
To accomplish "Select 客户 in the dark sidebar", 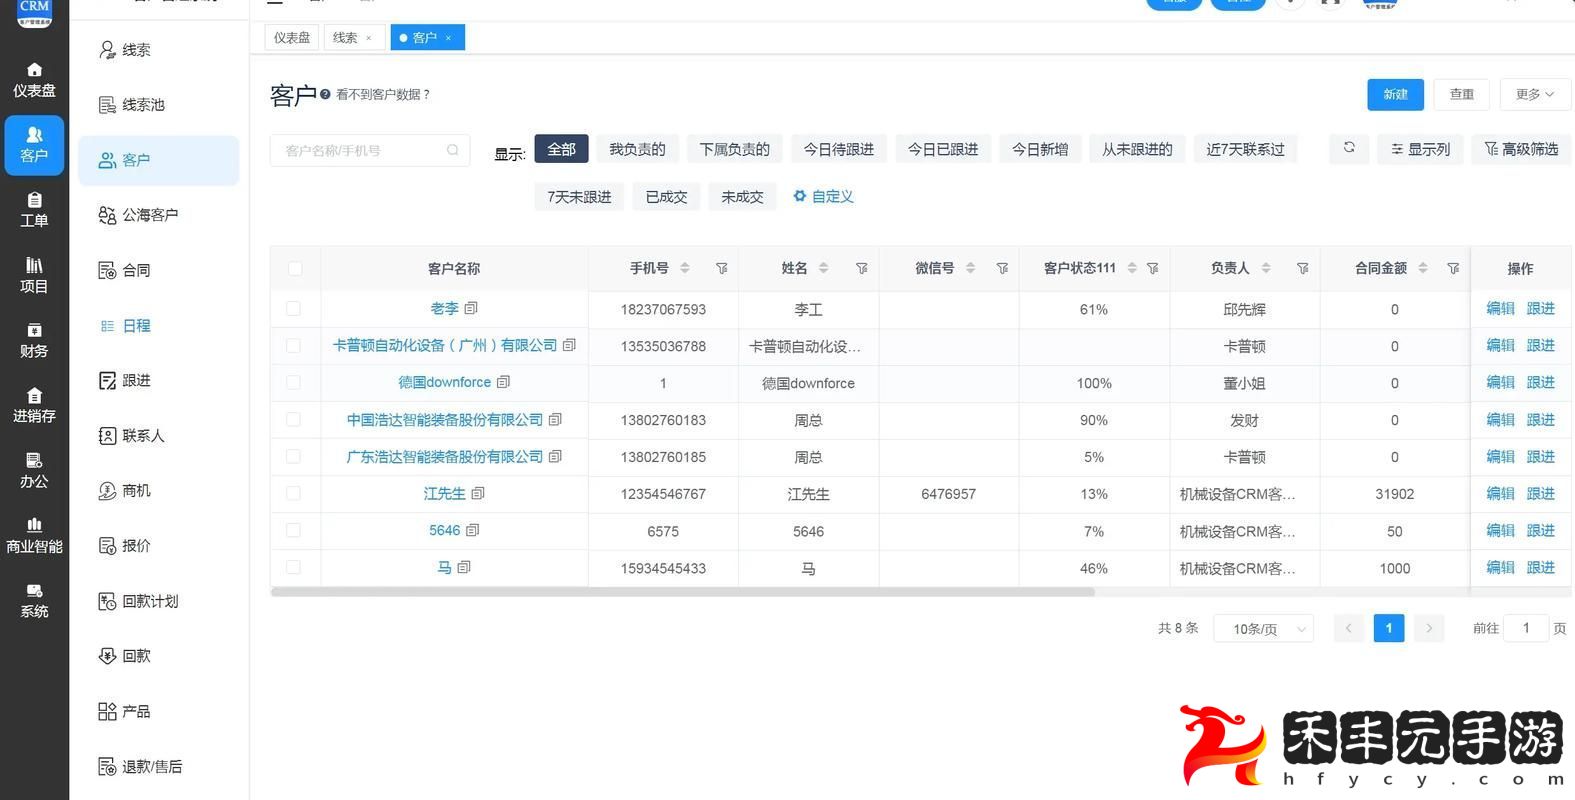I will click(34, 145).
